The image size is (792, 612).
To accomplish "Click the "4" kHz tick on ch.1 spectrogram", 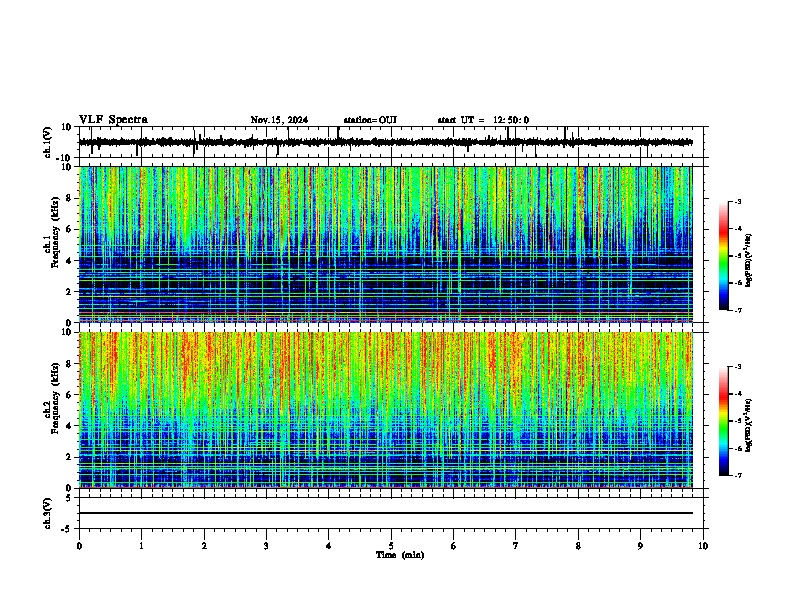I will (69, 261).
